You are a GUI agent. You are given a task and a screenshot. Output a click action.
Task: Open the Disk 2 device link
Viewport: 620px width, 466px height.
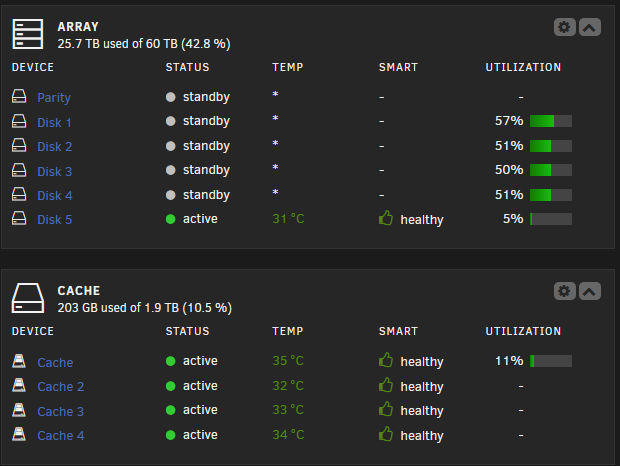55,147
